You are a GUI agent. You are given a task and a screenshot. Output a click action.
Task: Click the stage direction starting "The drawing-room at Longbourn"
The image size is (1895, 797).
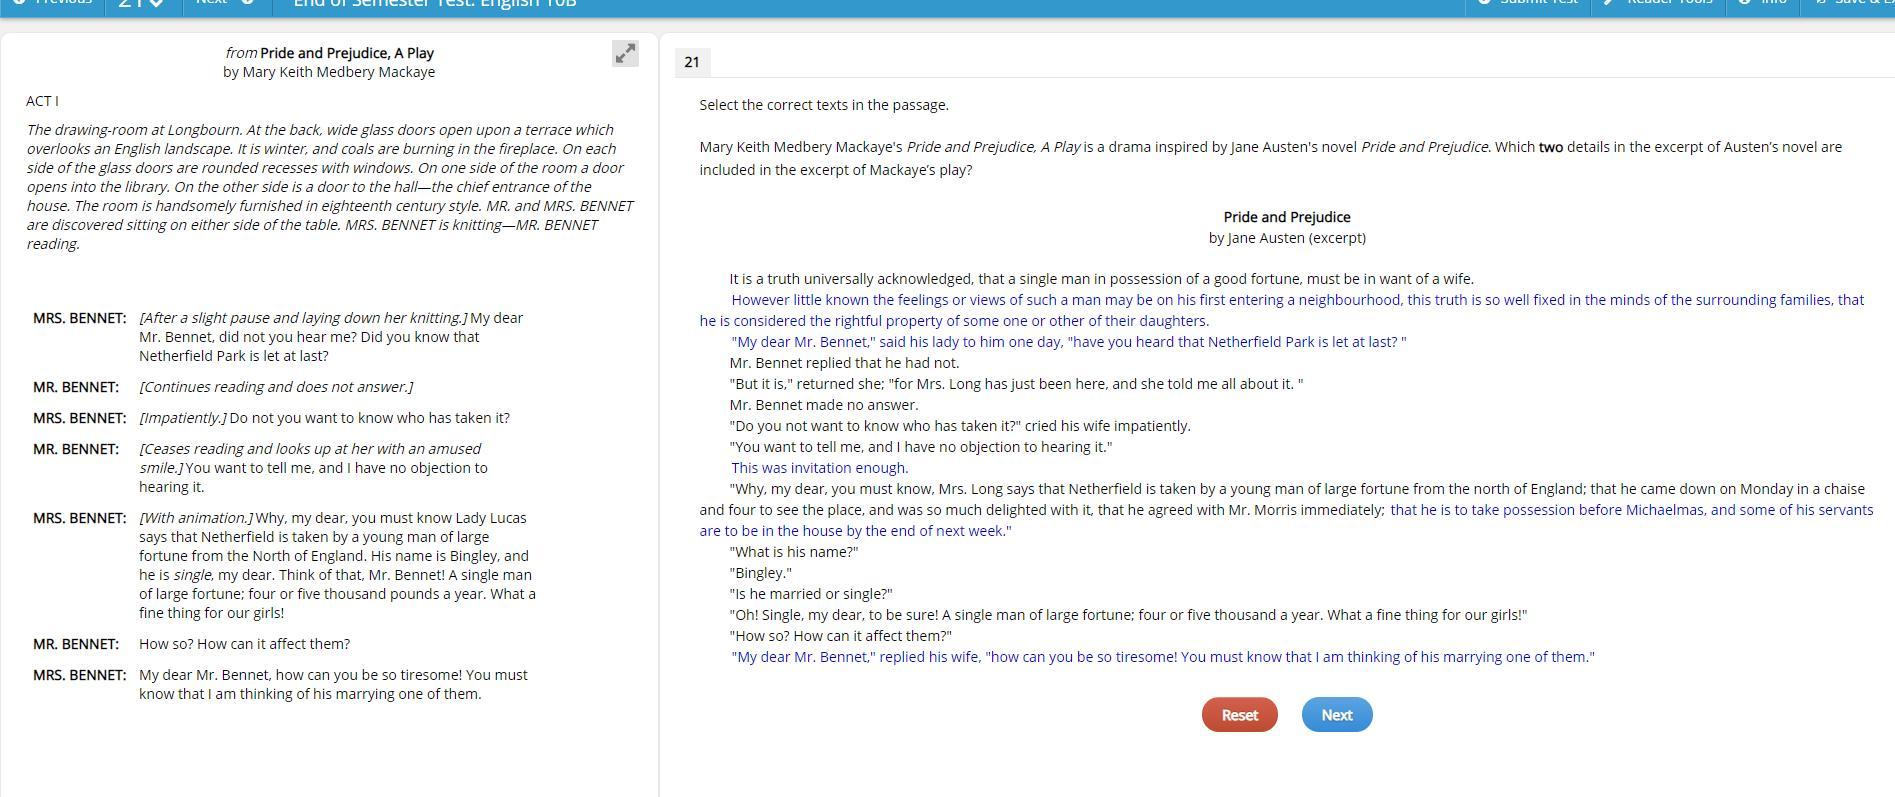tap(330, 187)
